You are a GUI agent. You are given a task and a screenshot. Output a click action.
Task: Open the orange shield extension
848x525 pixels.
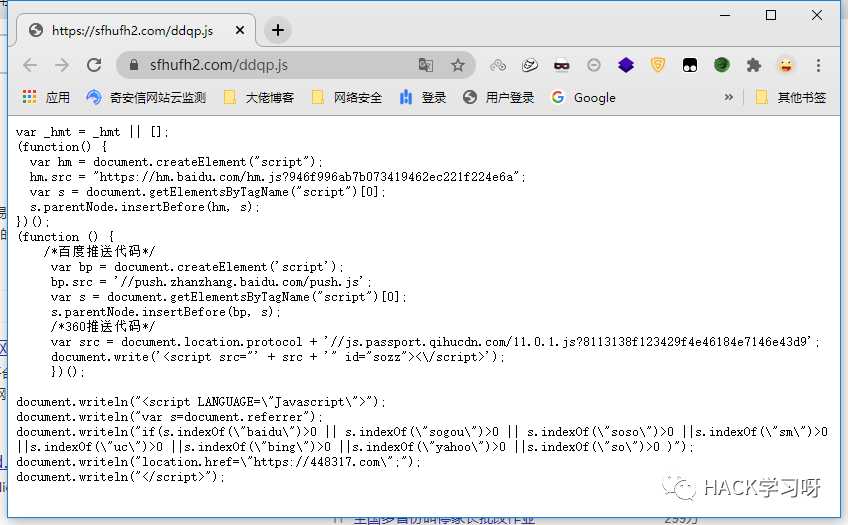click(658, 65)
